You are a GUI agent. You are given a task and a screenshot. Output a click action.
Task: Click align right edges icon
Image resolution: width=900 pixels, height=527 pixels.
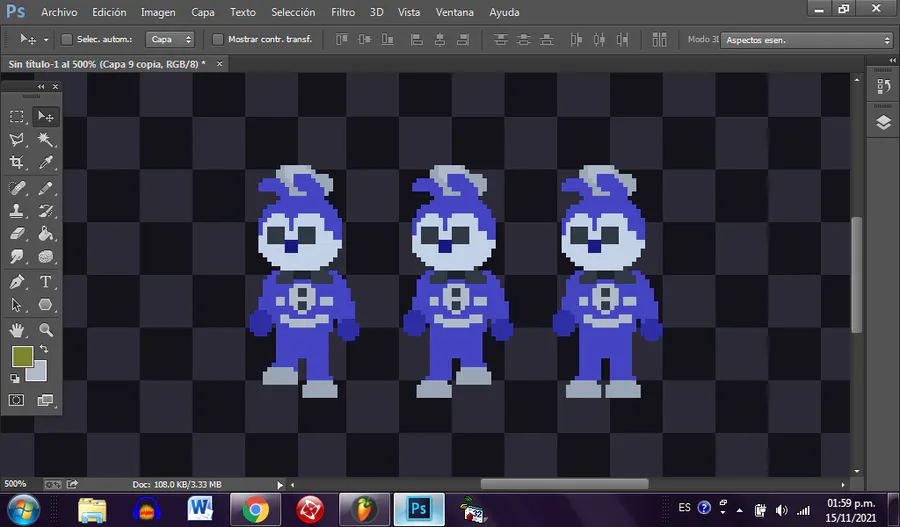pyautogui.click(x=463, y=40)
